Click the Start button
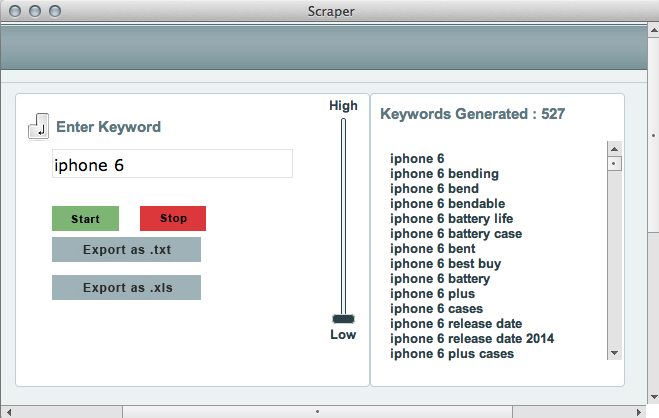 pos(85,218)
